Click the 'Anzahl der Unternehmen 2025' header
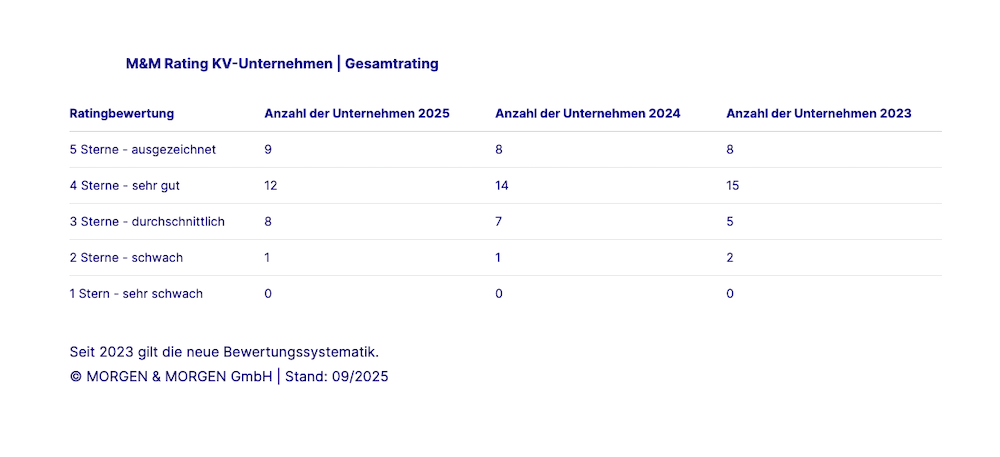Viewport: 1000px width, 457px height. point(357,114)
